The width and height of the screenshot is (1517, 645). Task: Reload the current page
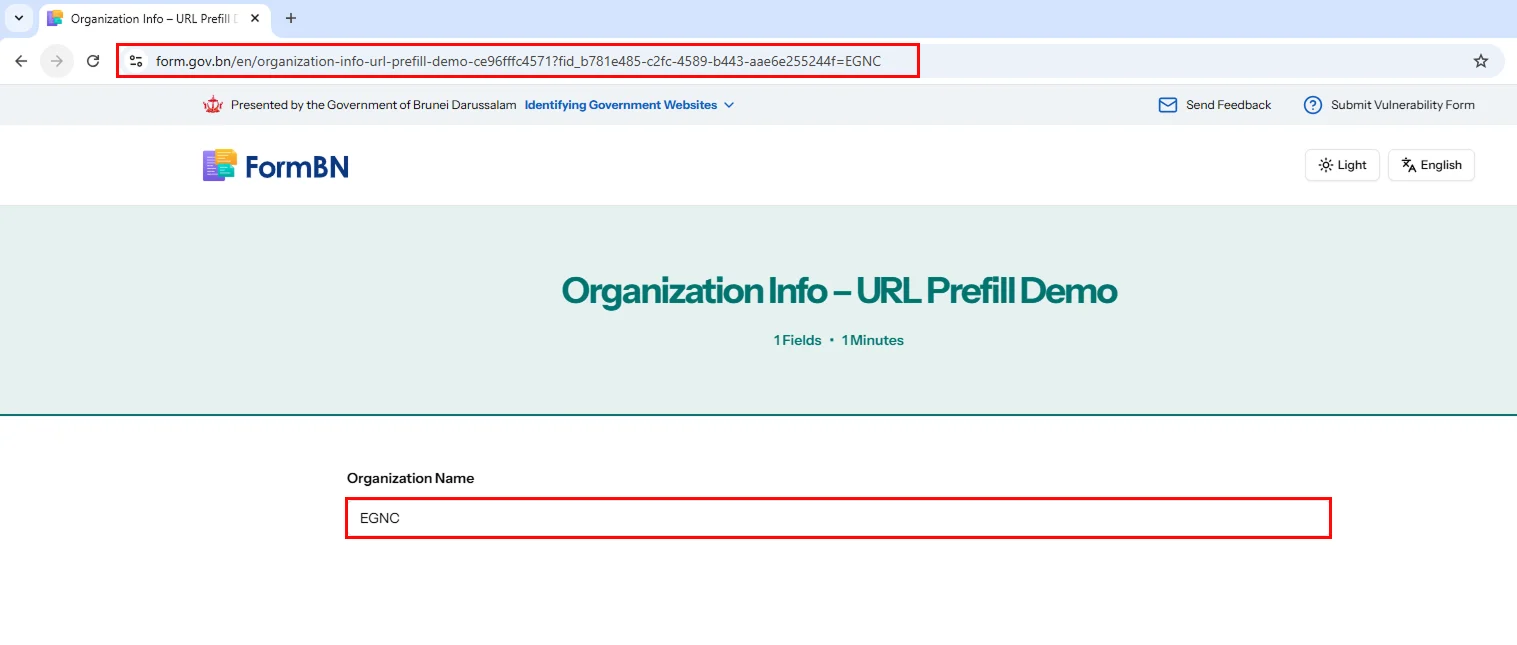click(93, 61)
